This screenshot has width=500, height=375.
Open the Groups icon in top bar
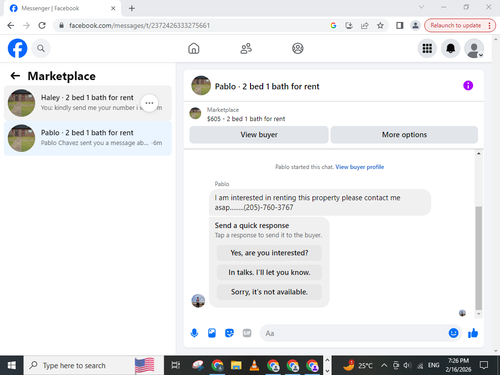pyautogui.click(x=298, y=48)
